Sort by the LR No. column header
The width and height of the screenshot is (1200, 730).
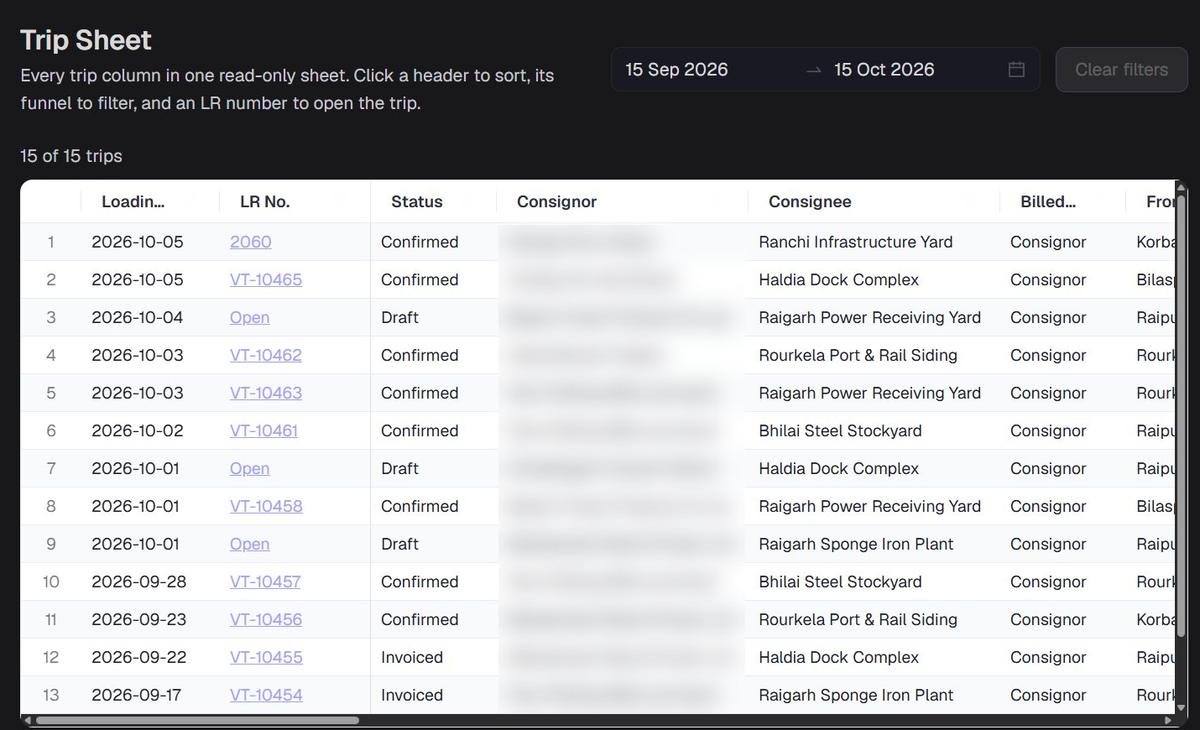click(265, 201)
